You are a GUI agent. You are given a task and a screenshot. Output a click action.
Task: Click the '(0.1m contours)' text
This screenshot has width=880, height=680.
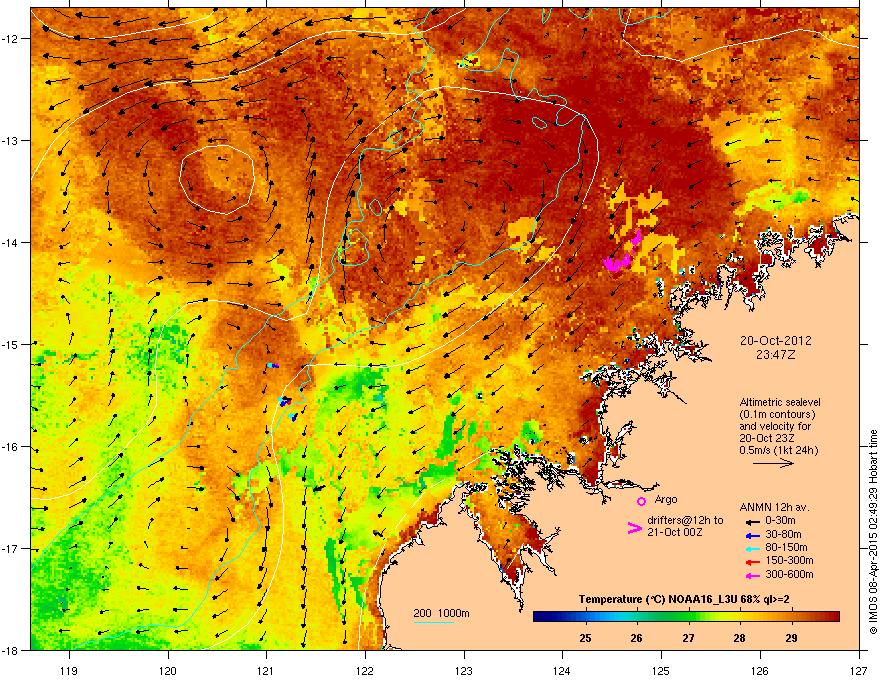[x=777, y=415]
